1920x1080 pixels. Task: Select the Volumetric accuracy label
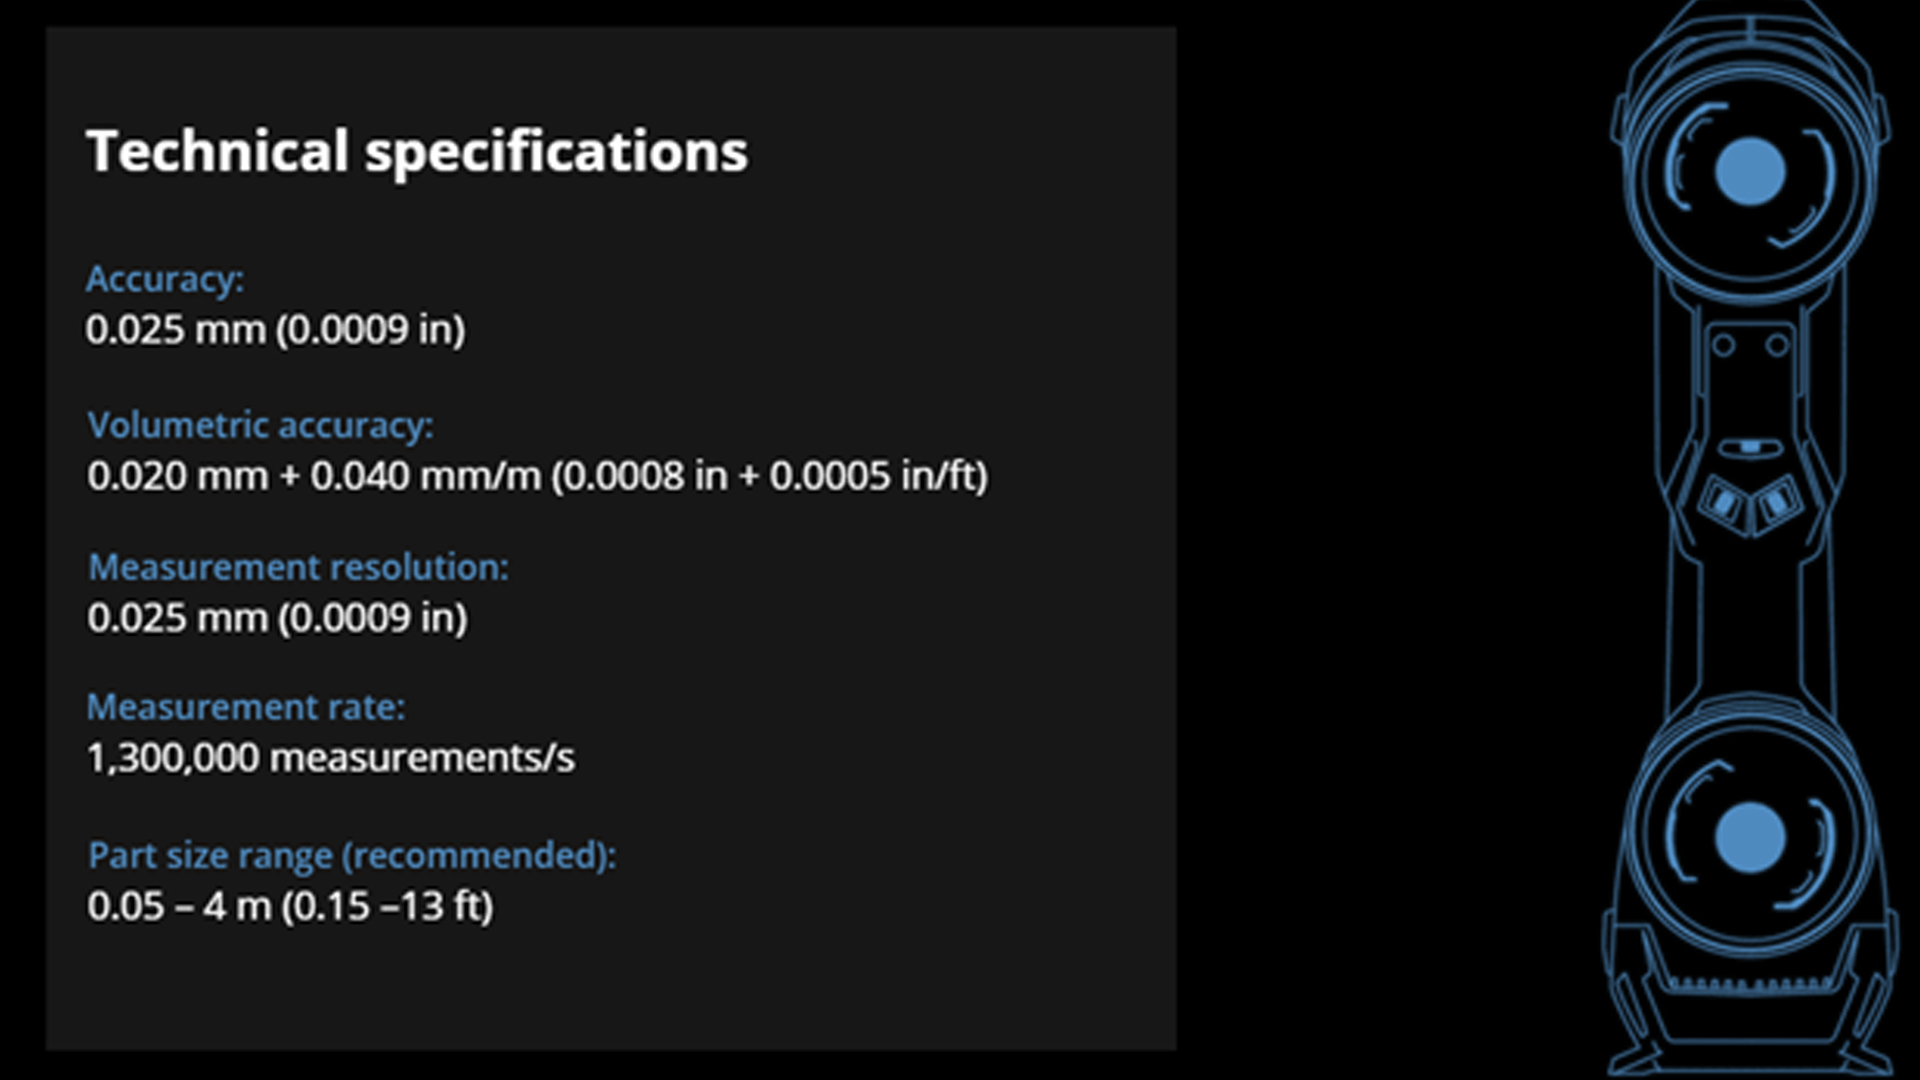(x=261, y=425)
